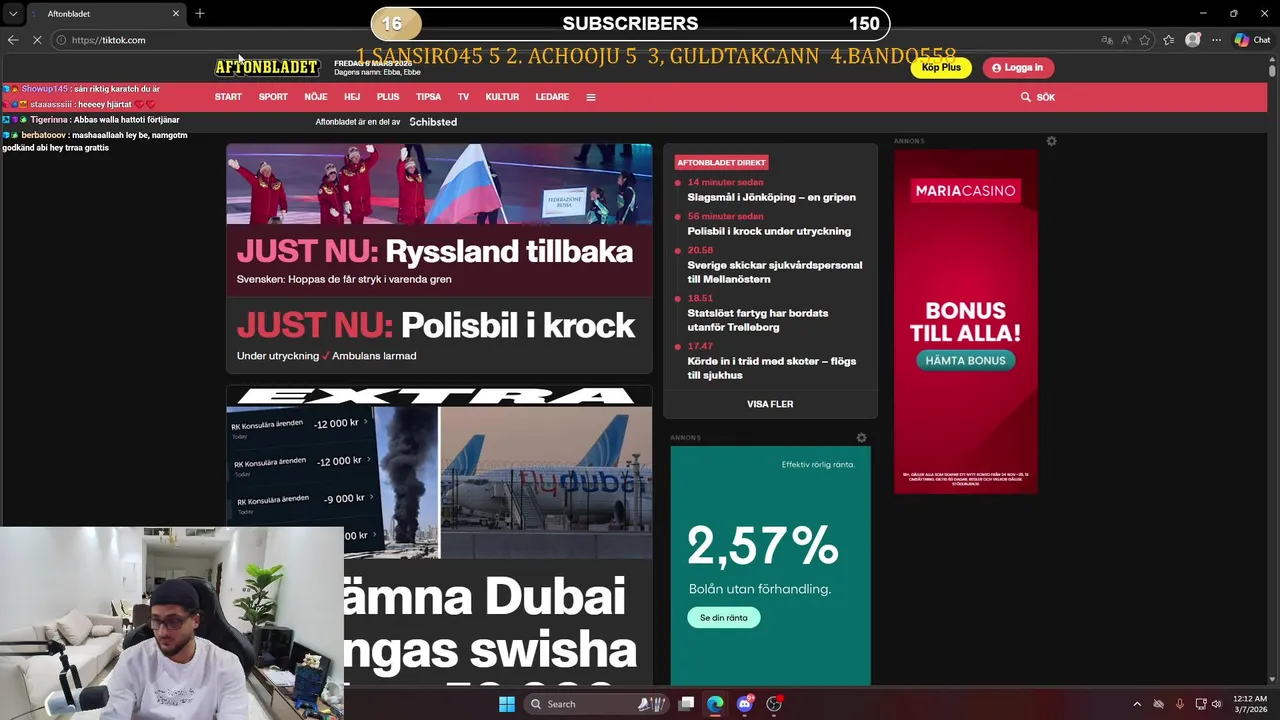The width and height of the screenshot is (1280, 720).
Task: Stop loading the page
Action: pos(37,40)
